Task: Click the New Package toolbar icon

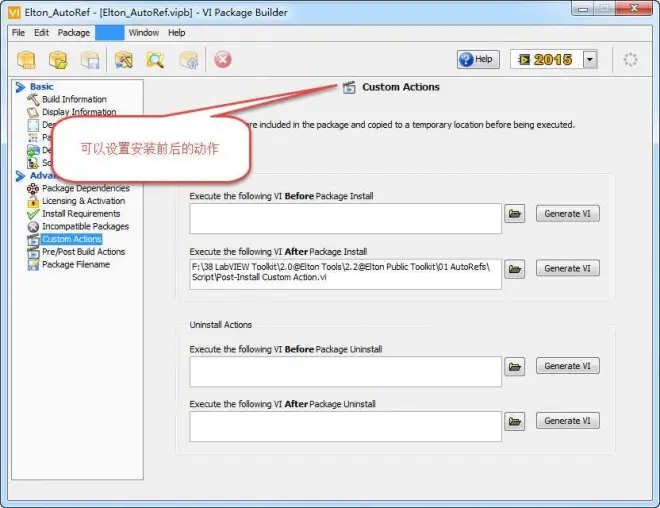Action: click(26, 60)
